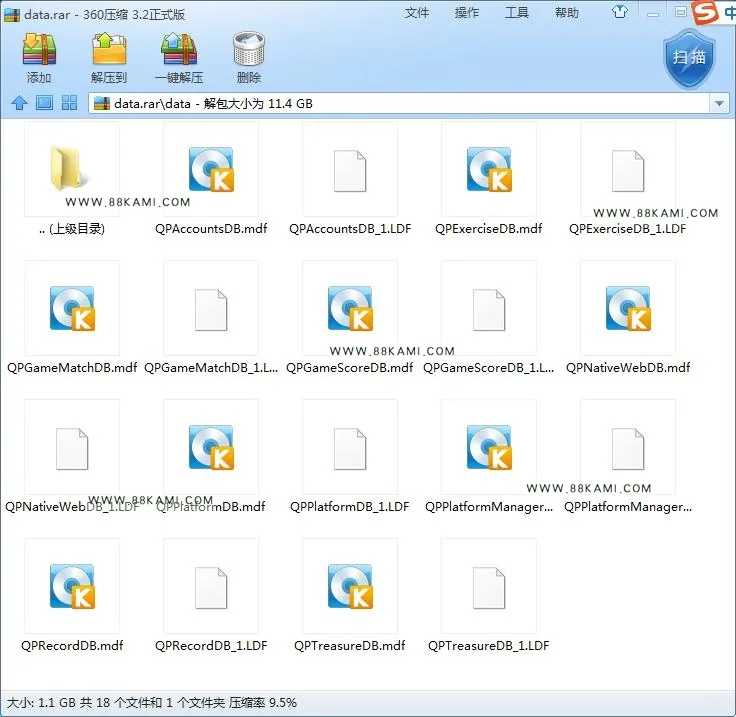The height and width of the screenshot is (717, 736).
Task: Click the 一键解压 one-click extract icon
Action: (x=179, y=57)
